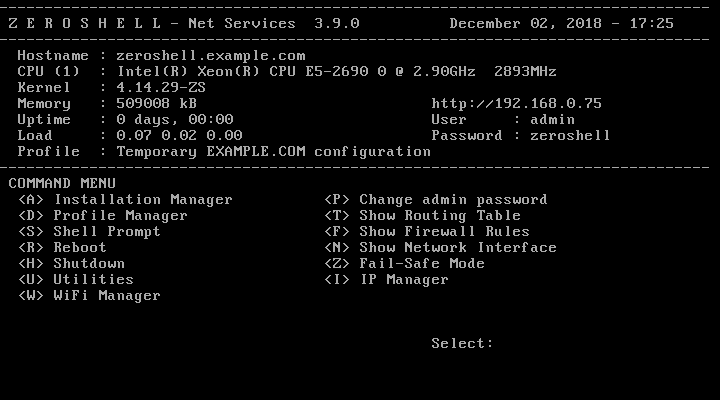Open the IP Manager entry
720x400 pixels.
386,280
